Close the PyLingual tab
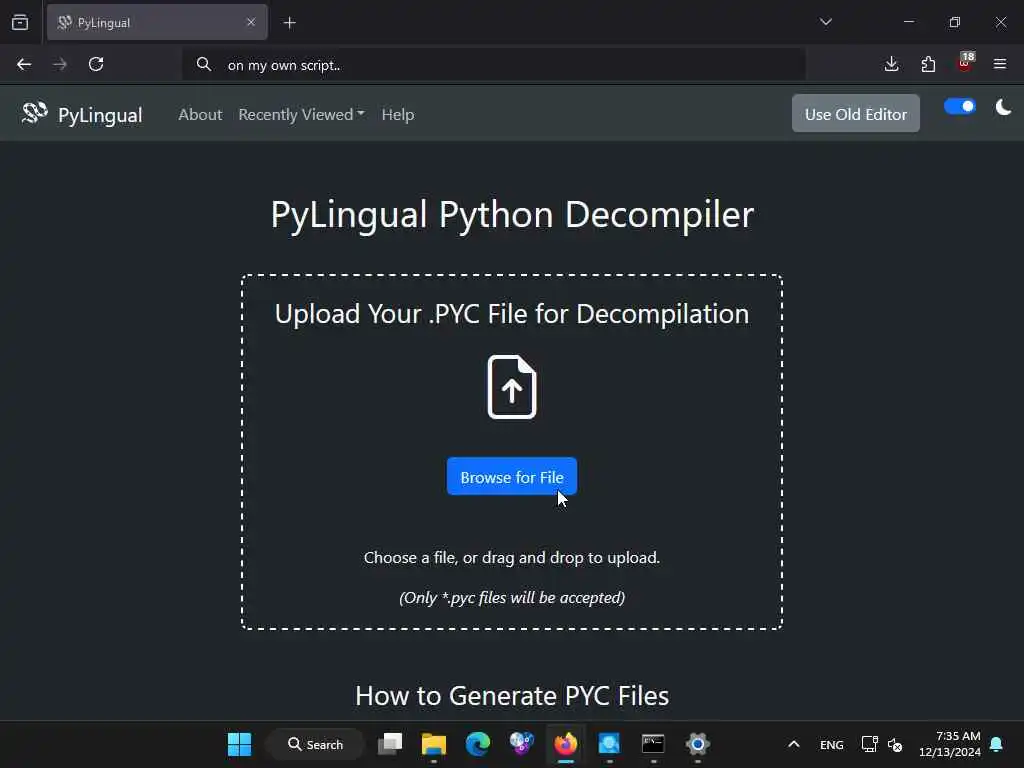 pos(251,22)
